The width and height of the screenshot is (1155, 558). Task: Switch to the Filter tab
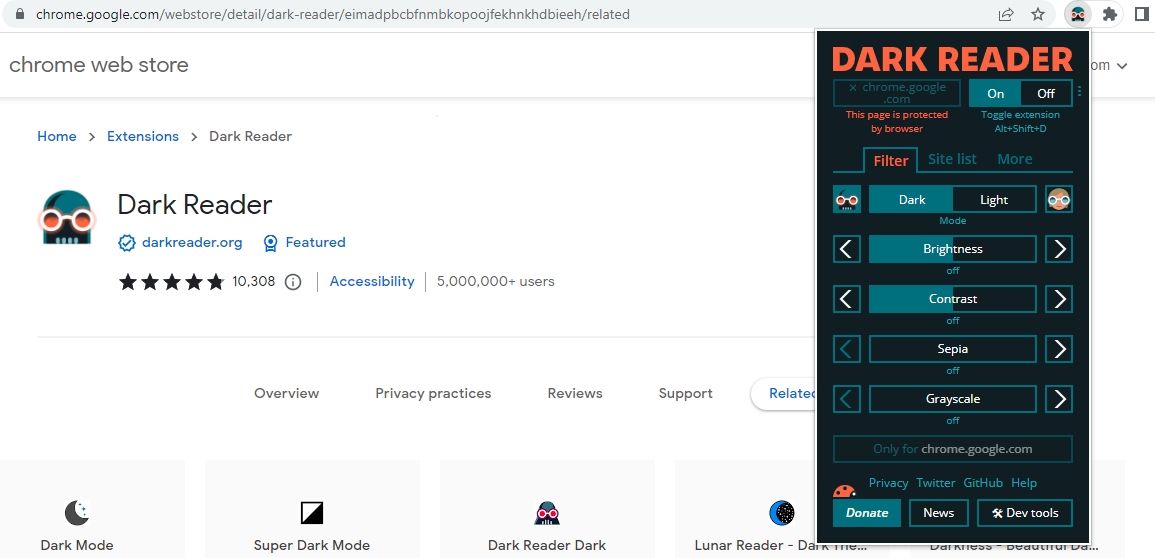[x=891, y=160]
